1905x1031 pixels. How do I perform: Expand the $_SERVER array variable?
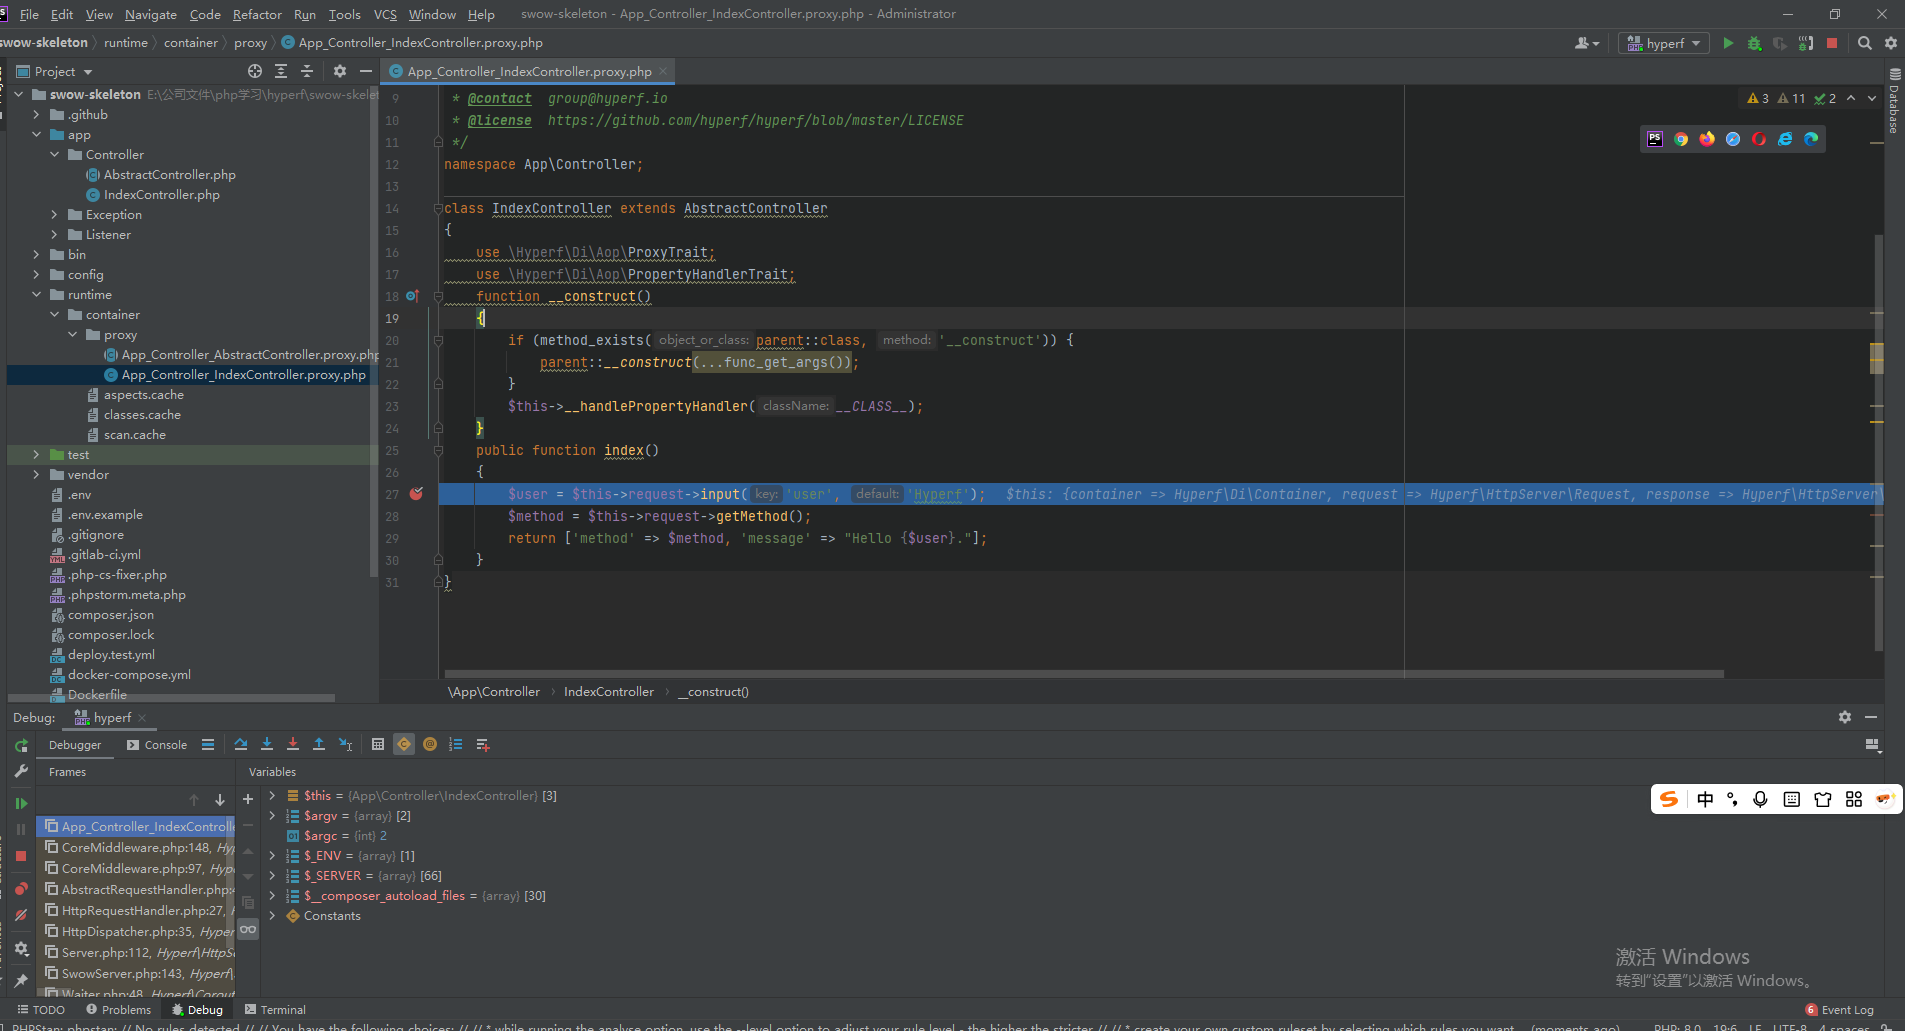pyautogui.click(x=272, y=876)
